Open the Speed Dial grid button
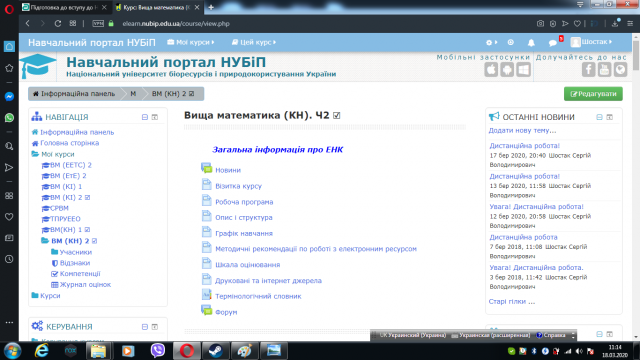640x360 pixels. coord(73,24)
